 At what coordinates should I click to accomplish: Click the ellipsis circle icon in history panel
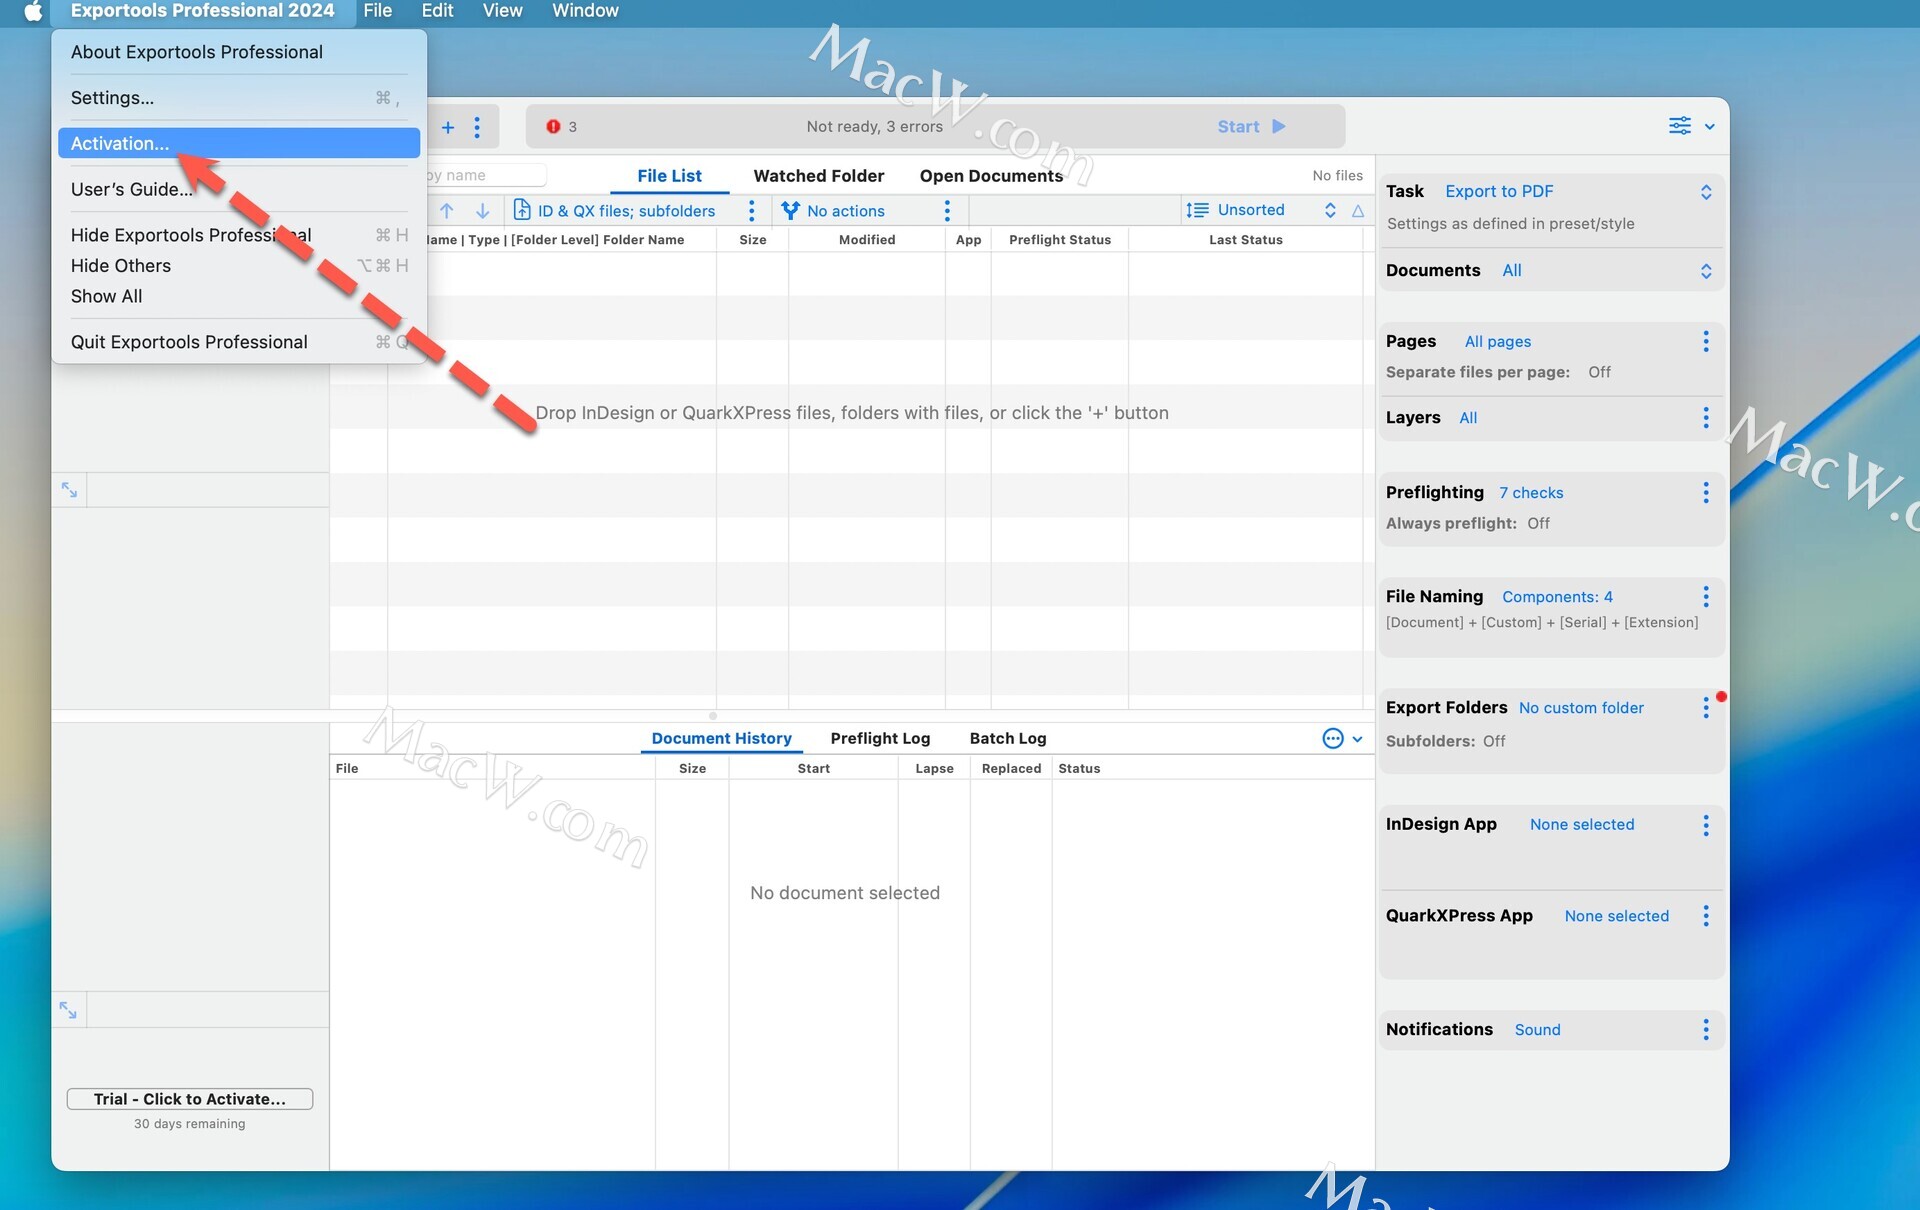(1333, 738)
